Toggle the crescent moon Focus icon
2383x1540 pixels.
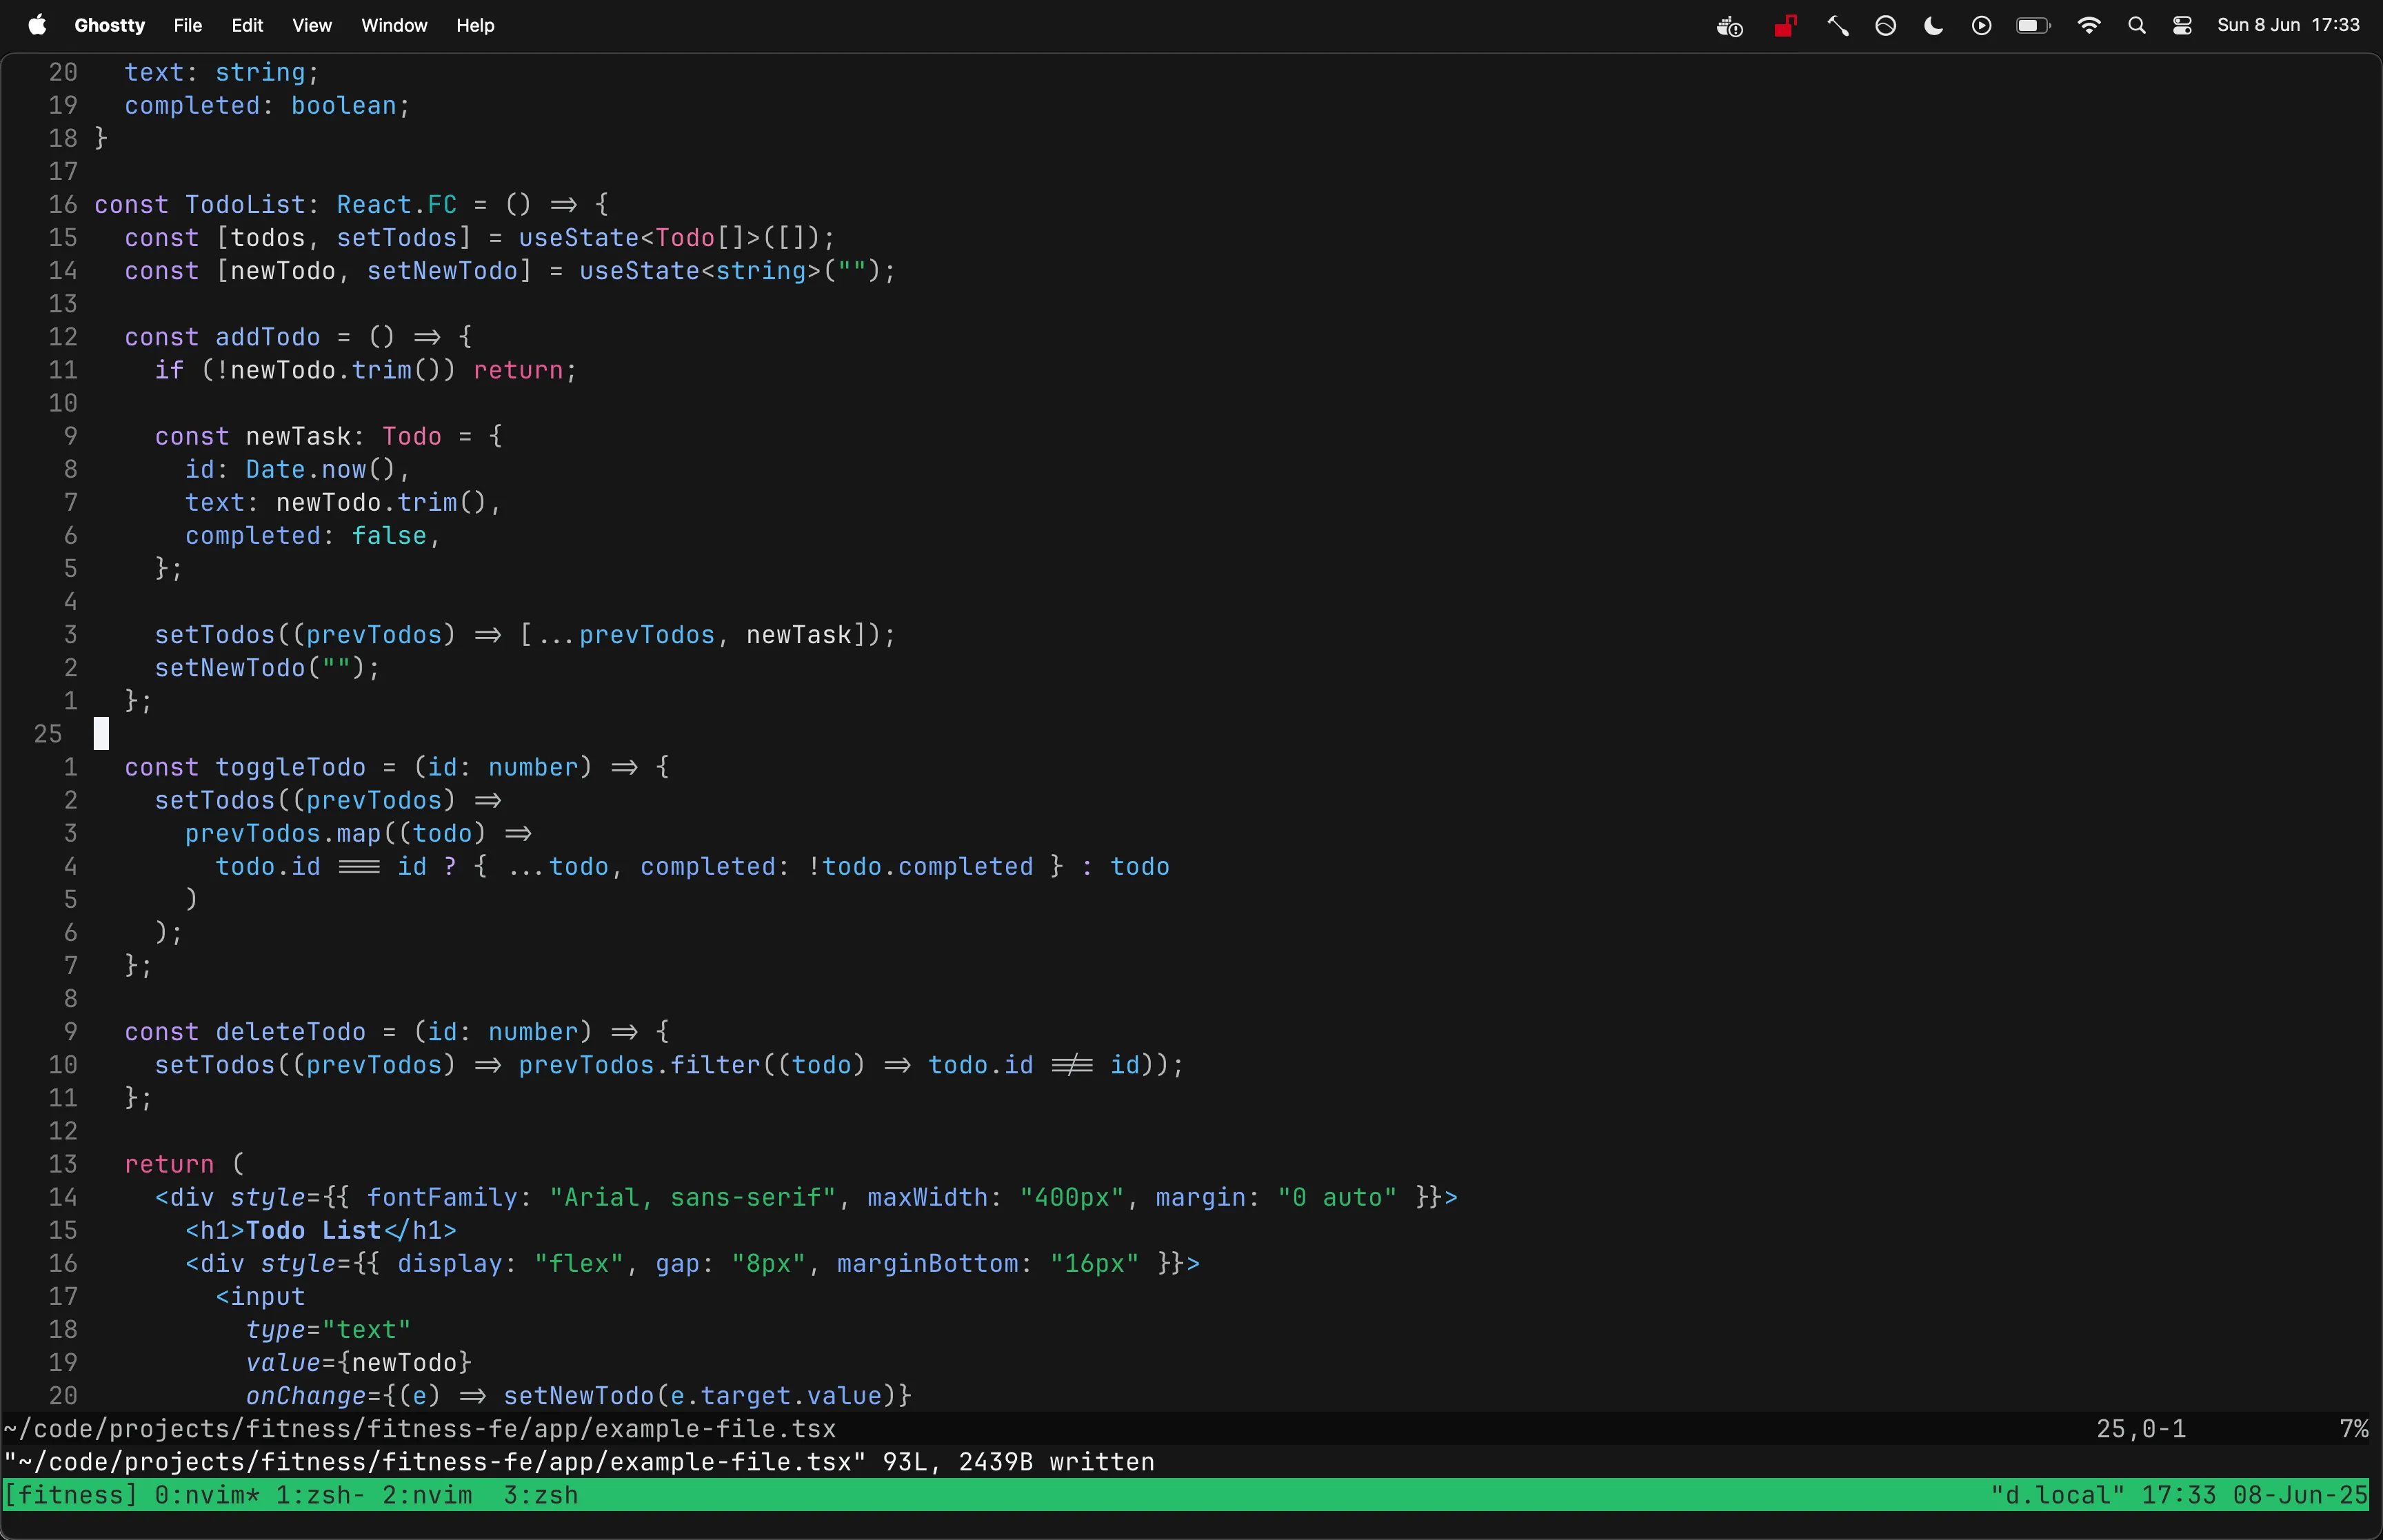click(x=1934, y=26)
